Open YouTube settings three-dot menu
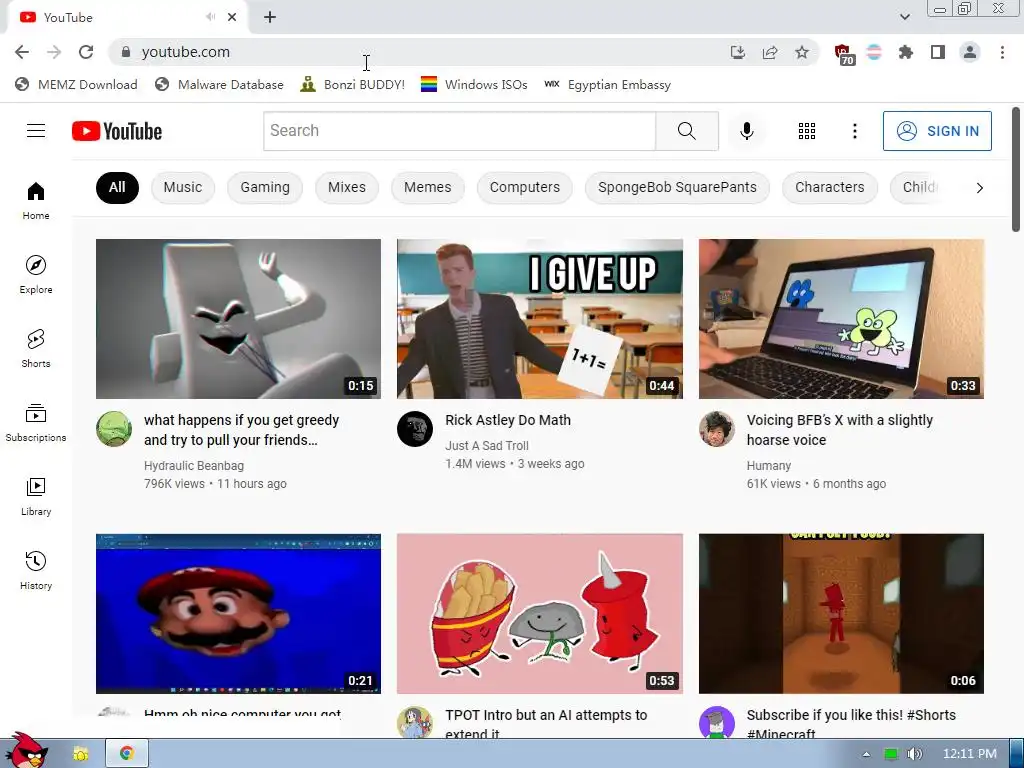Image resolution: width=1024 pixels, height=768 pixels. tap(854, 131)
